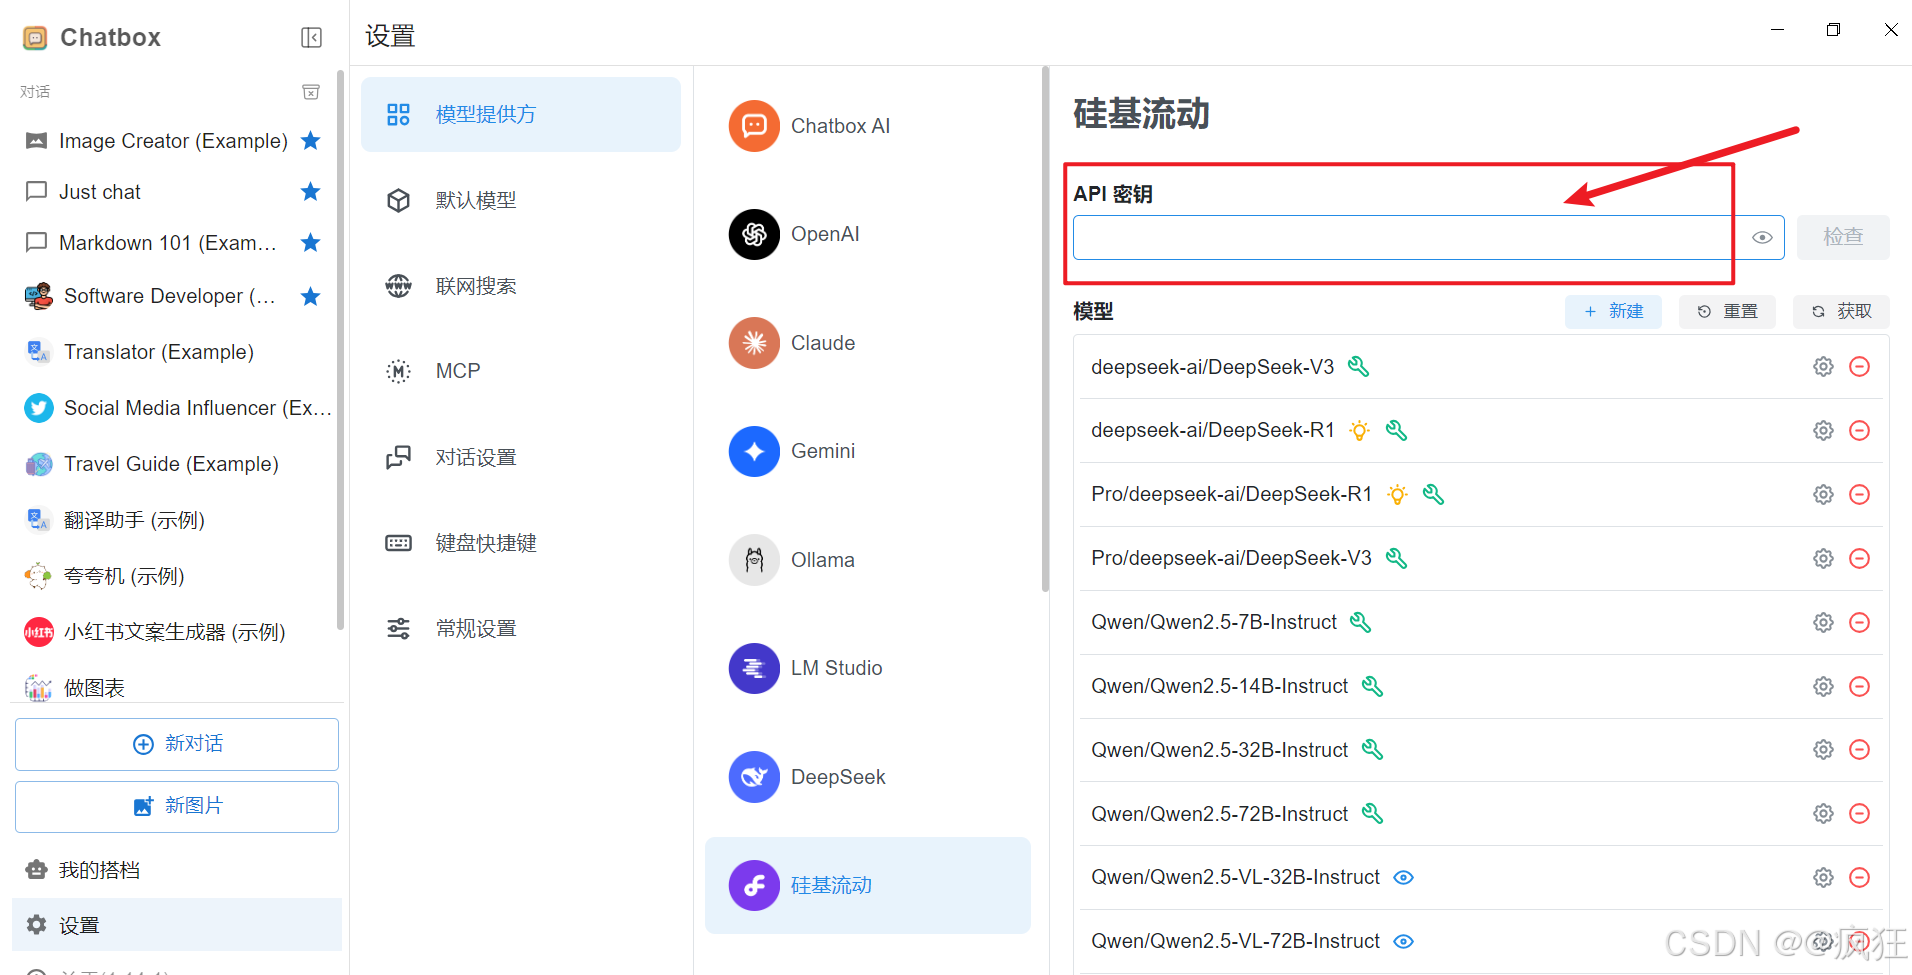Toggle API key visibility with the eye icon
This screenshot has height=975, width=1912.
coord(1762,237)
